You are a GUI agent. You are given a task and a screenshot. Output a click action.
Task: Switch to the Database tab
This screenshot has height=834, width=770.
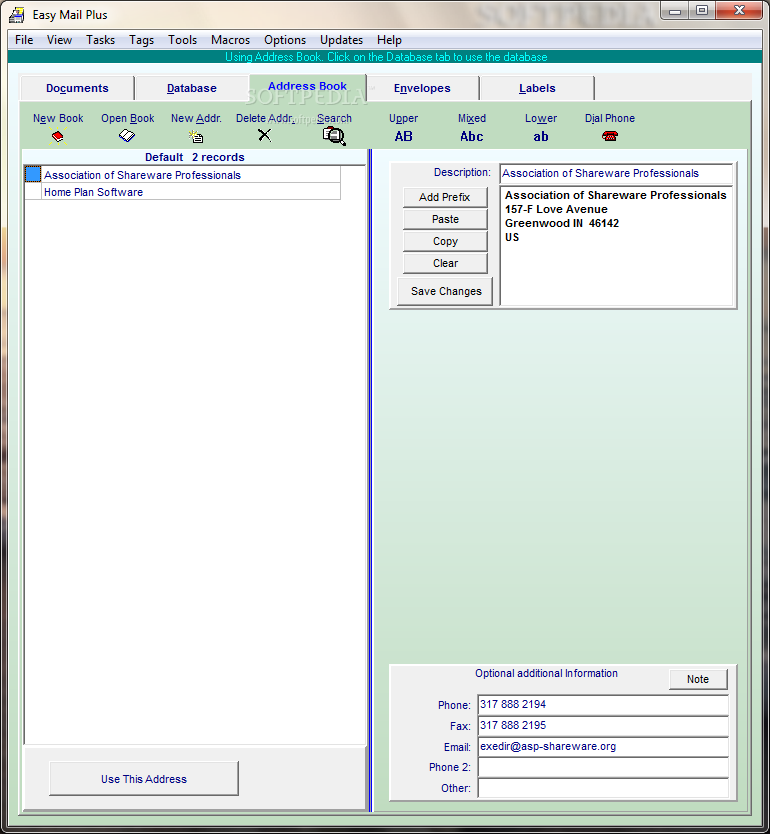coord(191,88)
